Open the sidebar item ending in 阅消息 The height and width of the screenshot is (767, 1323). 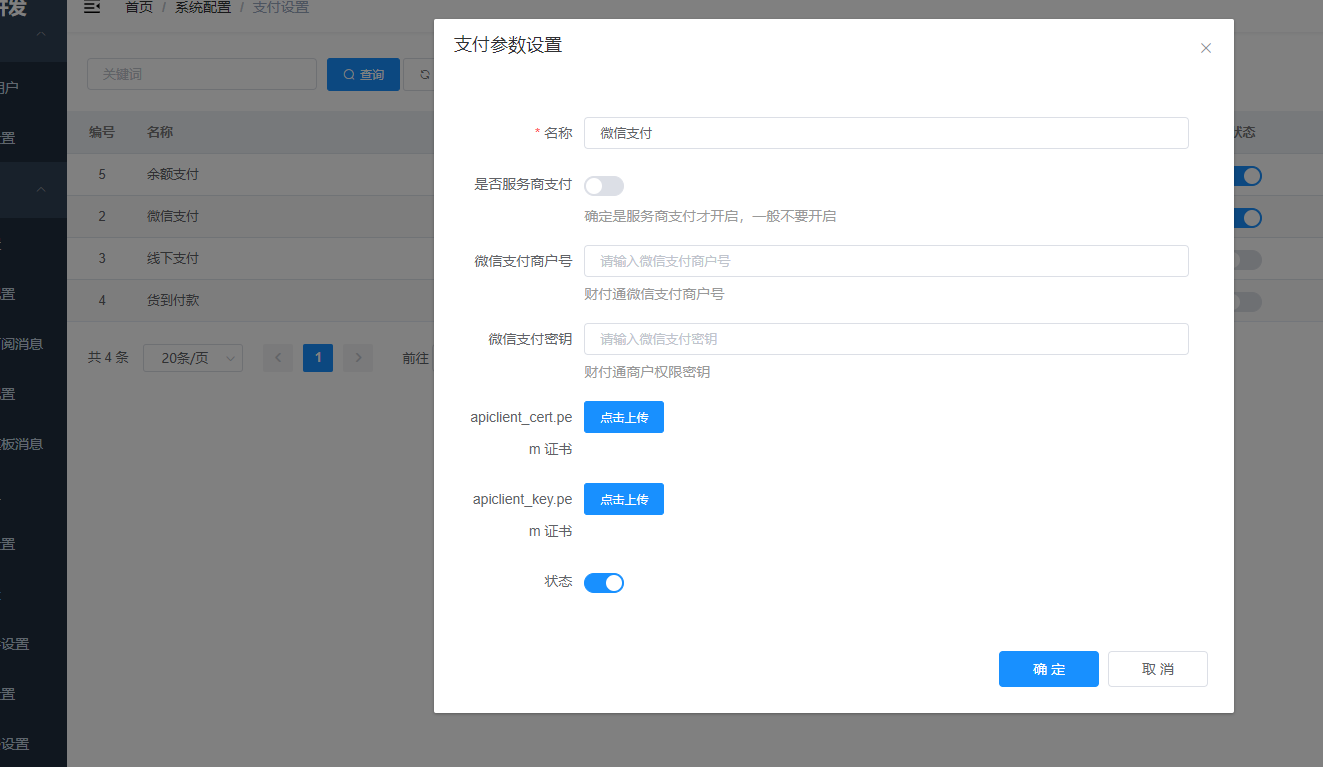click(x=22, y=344)
